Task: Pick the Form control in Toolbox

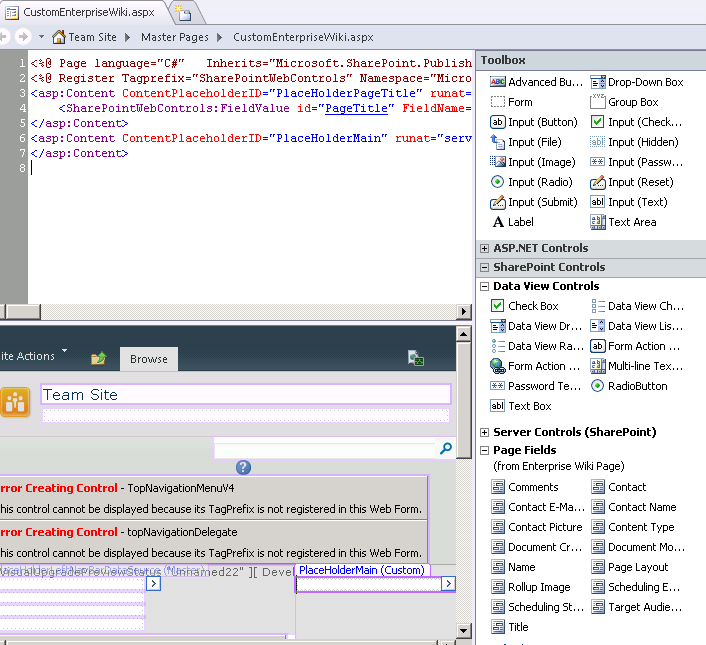Action: pos(511,102)
